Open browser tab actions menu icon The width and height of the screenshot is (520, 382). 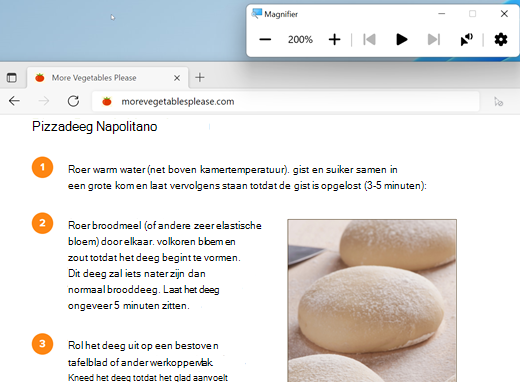tap(12, 78)
